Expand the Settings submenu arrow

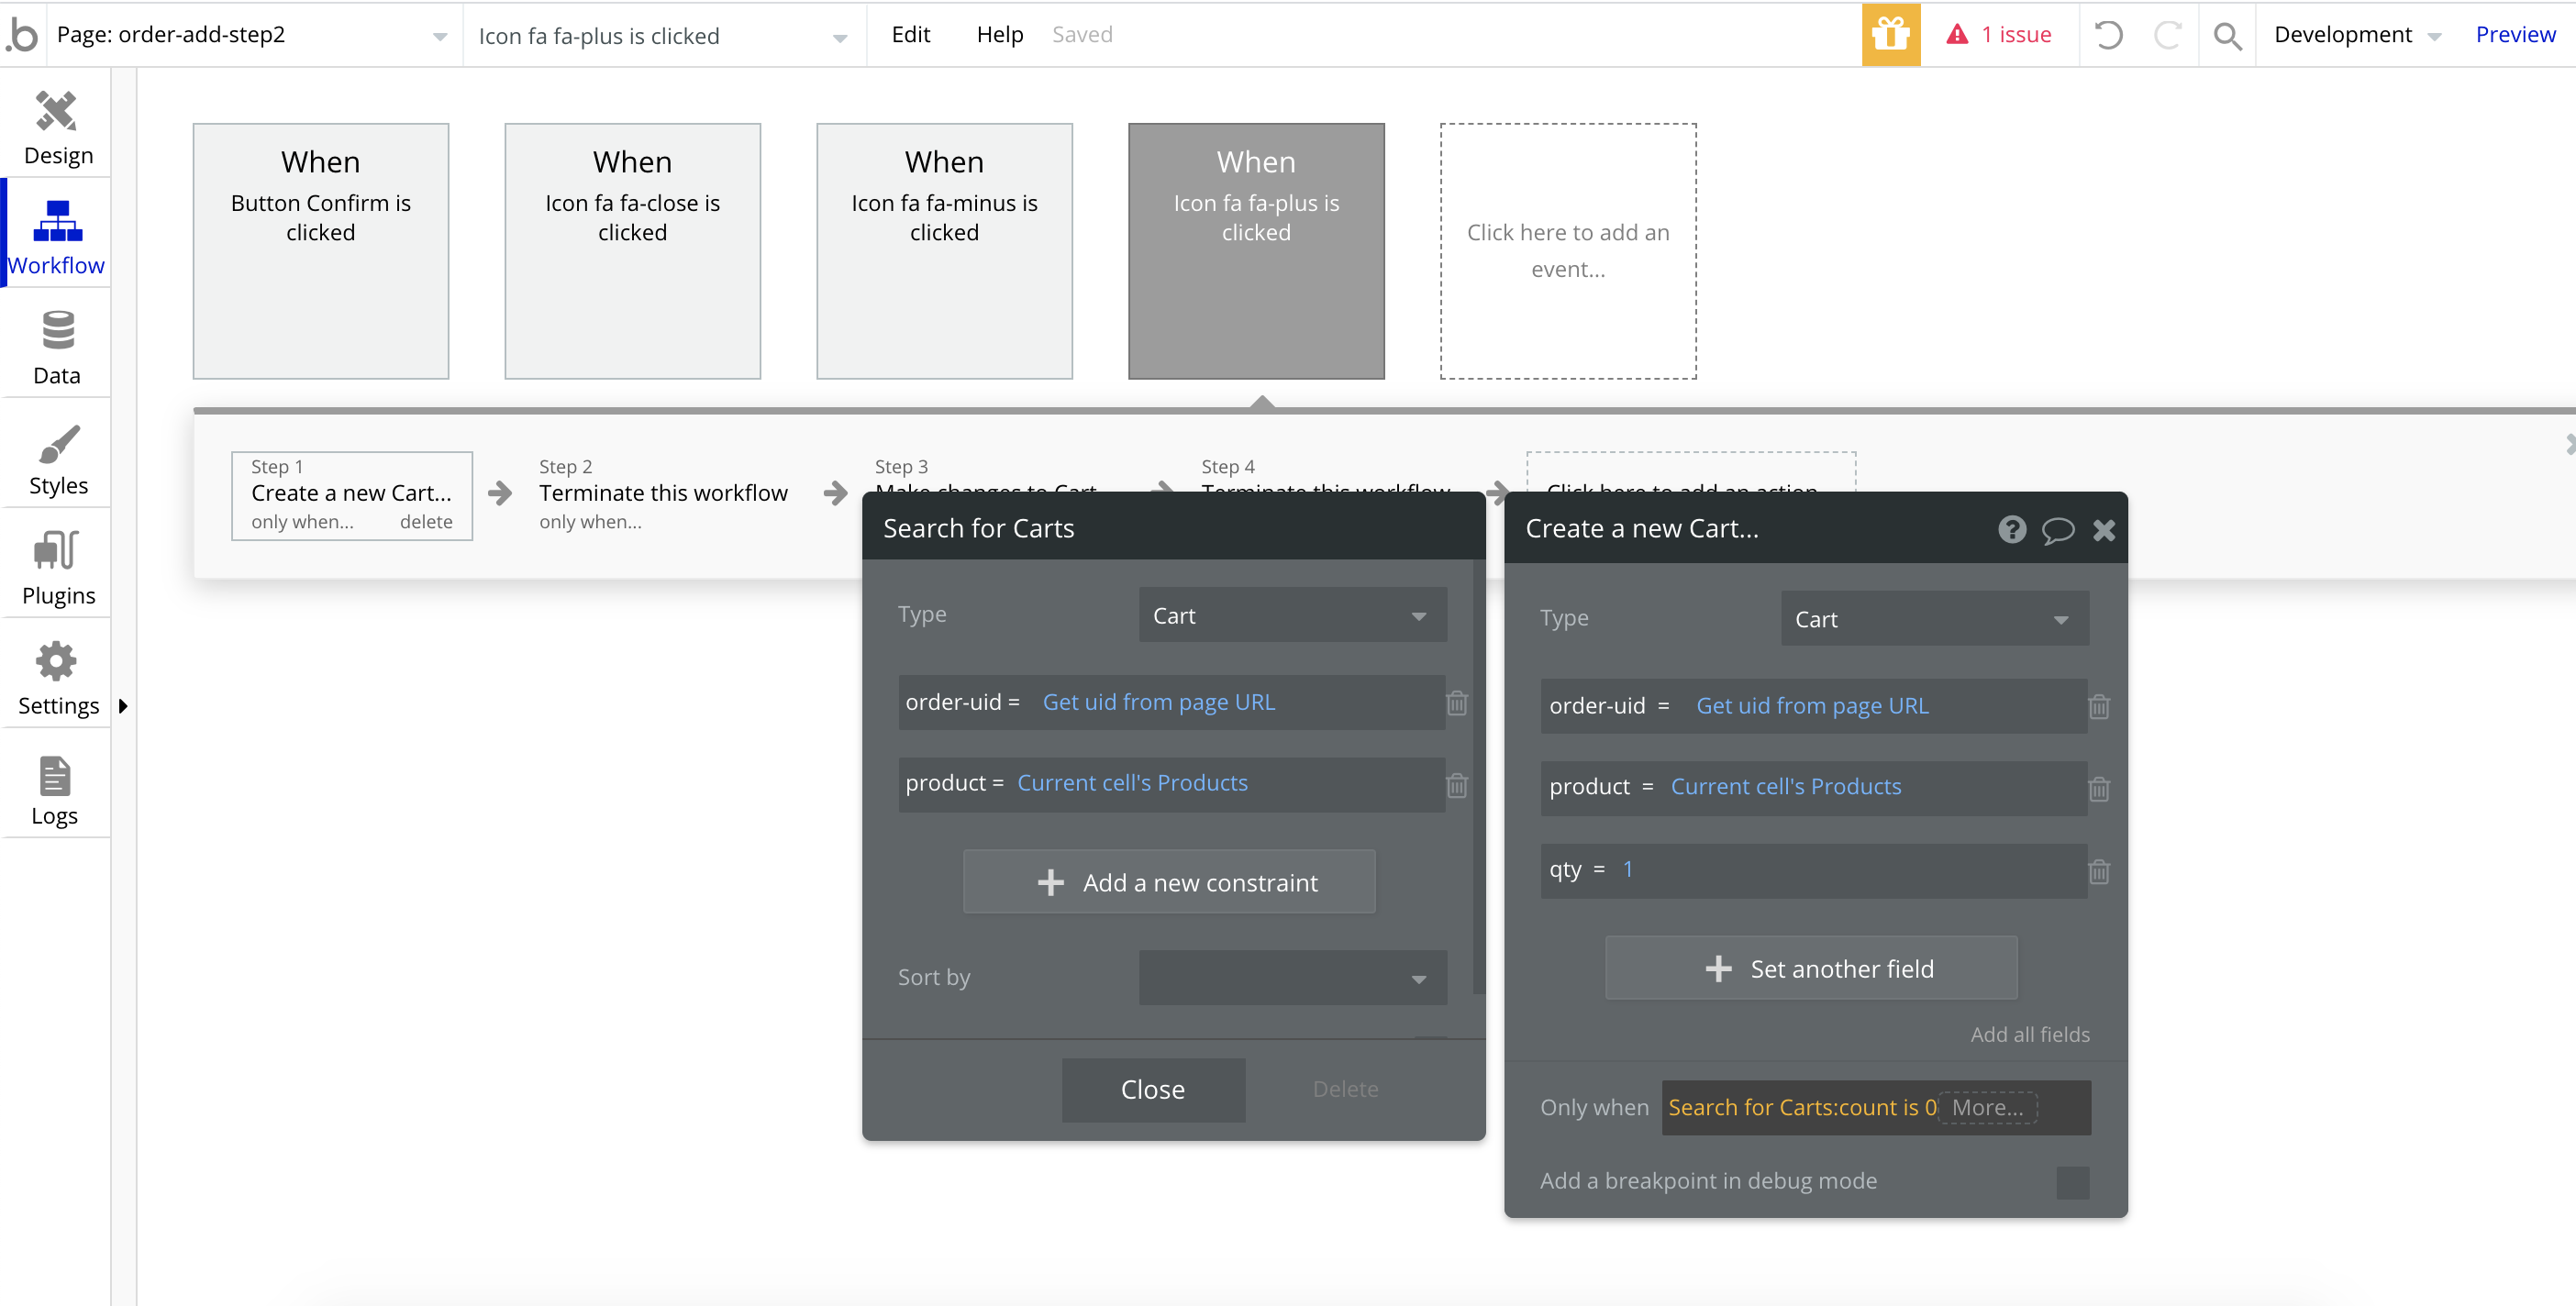(x=123, y=706)
